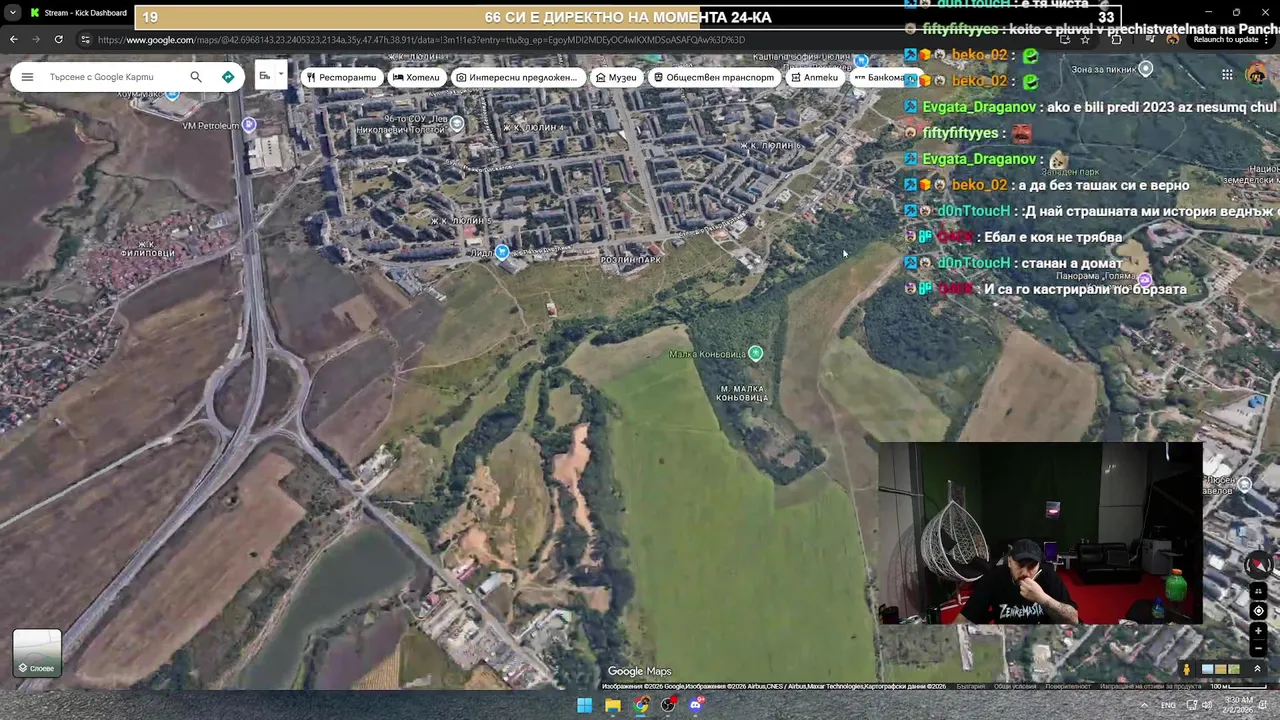
Task: Expand the imagery strip double-chevron
Action: click(1257, 669)
